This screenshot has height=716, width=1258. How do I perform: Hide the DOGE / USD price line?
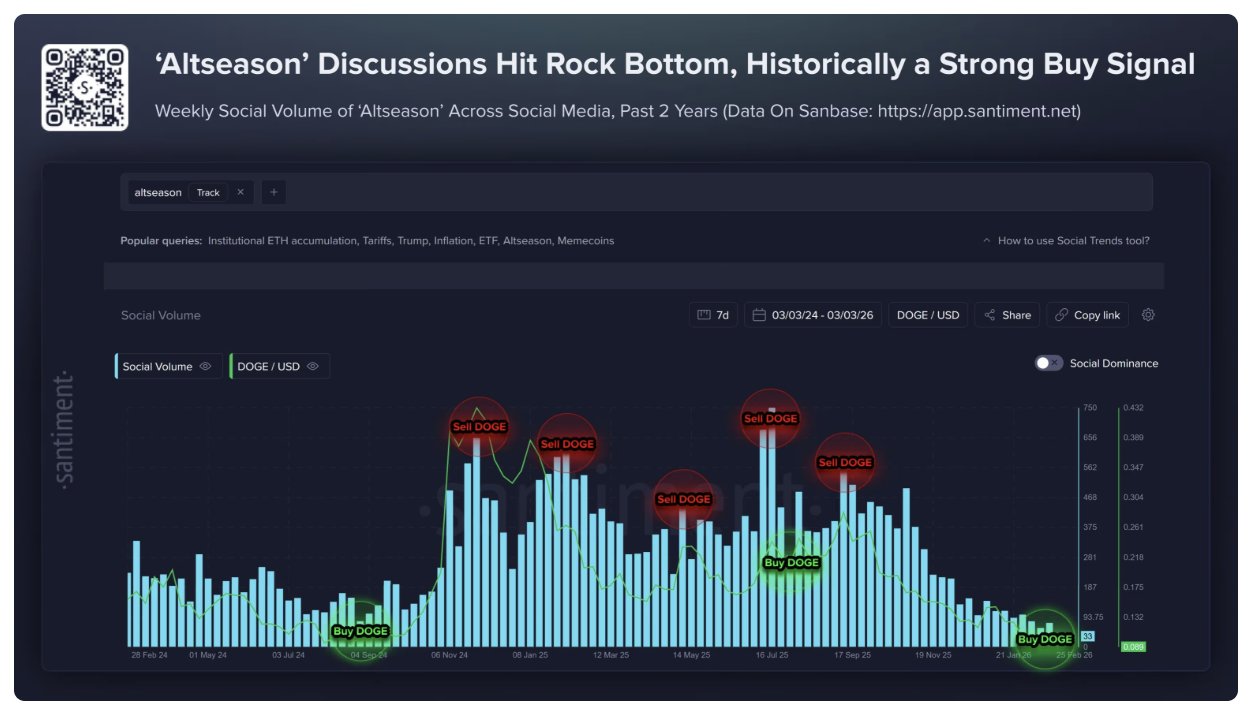pyautogui.click(x=312, y=367)
